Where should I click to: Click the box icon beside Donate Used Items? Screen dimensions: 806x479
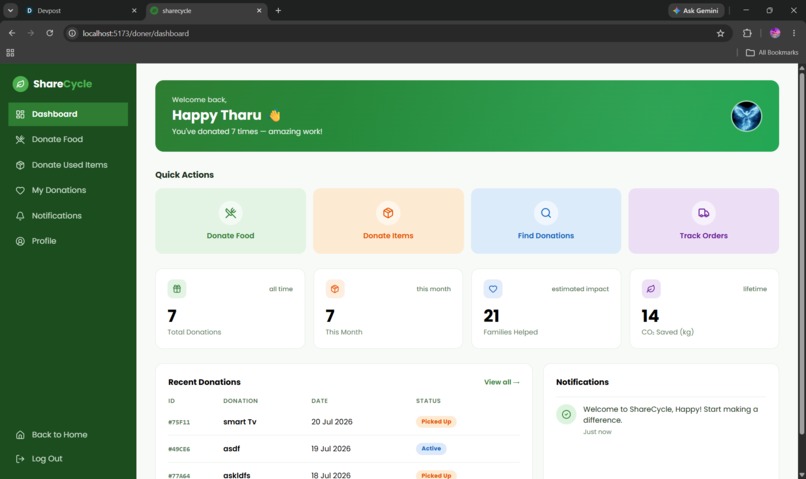pos(20,165)
